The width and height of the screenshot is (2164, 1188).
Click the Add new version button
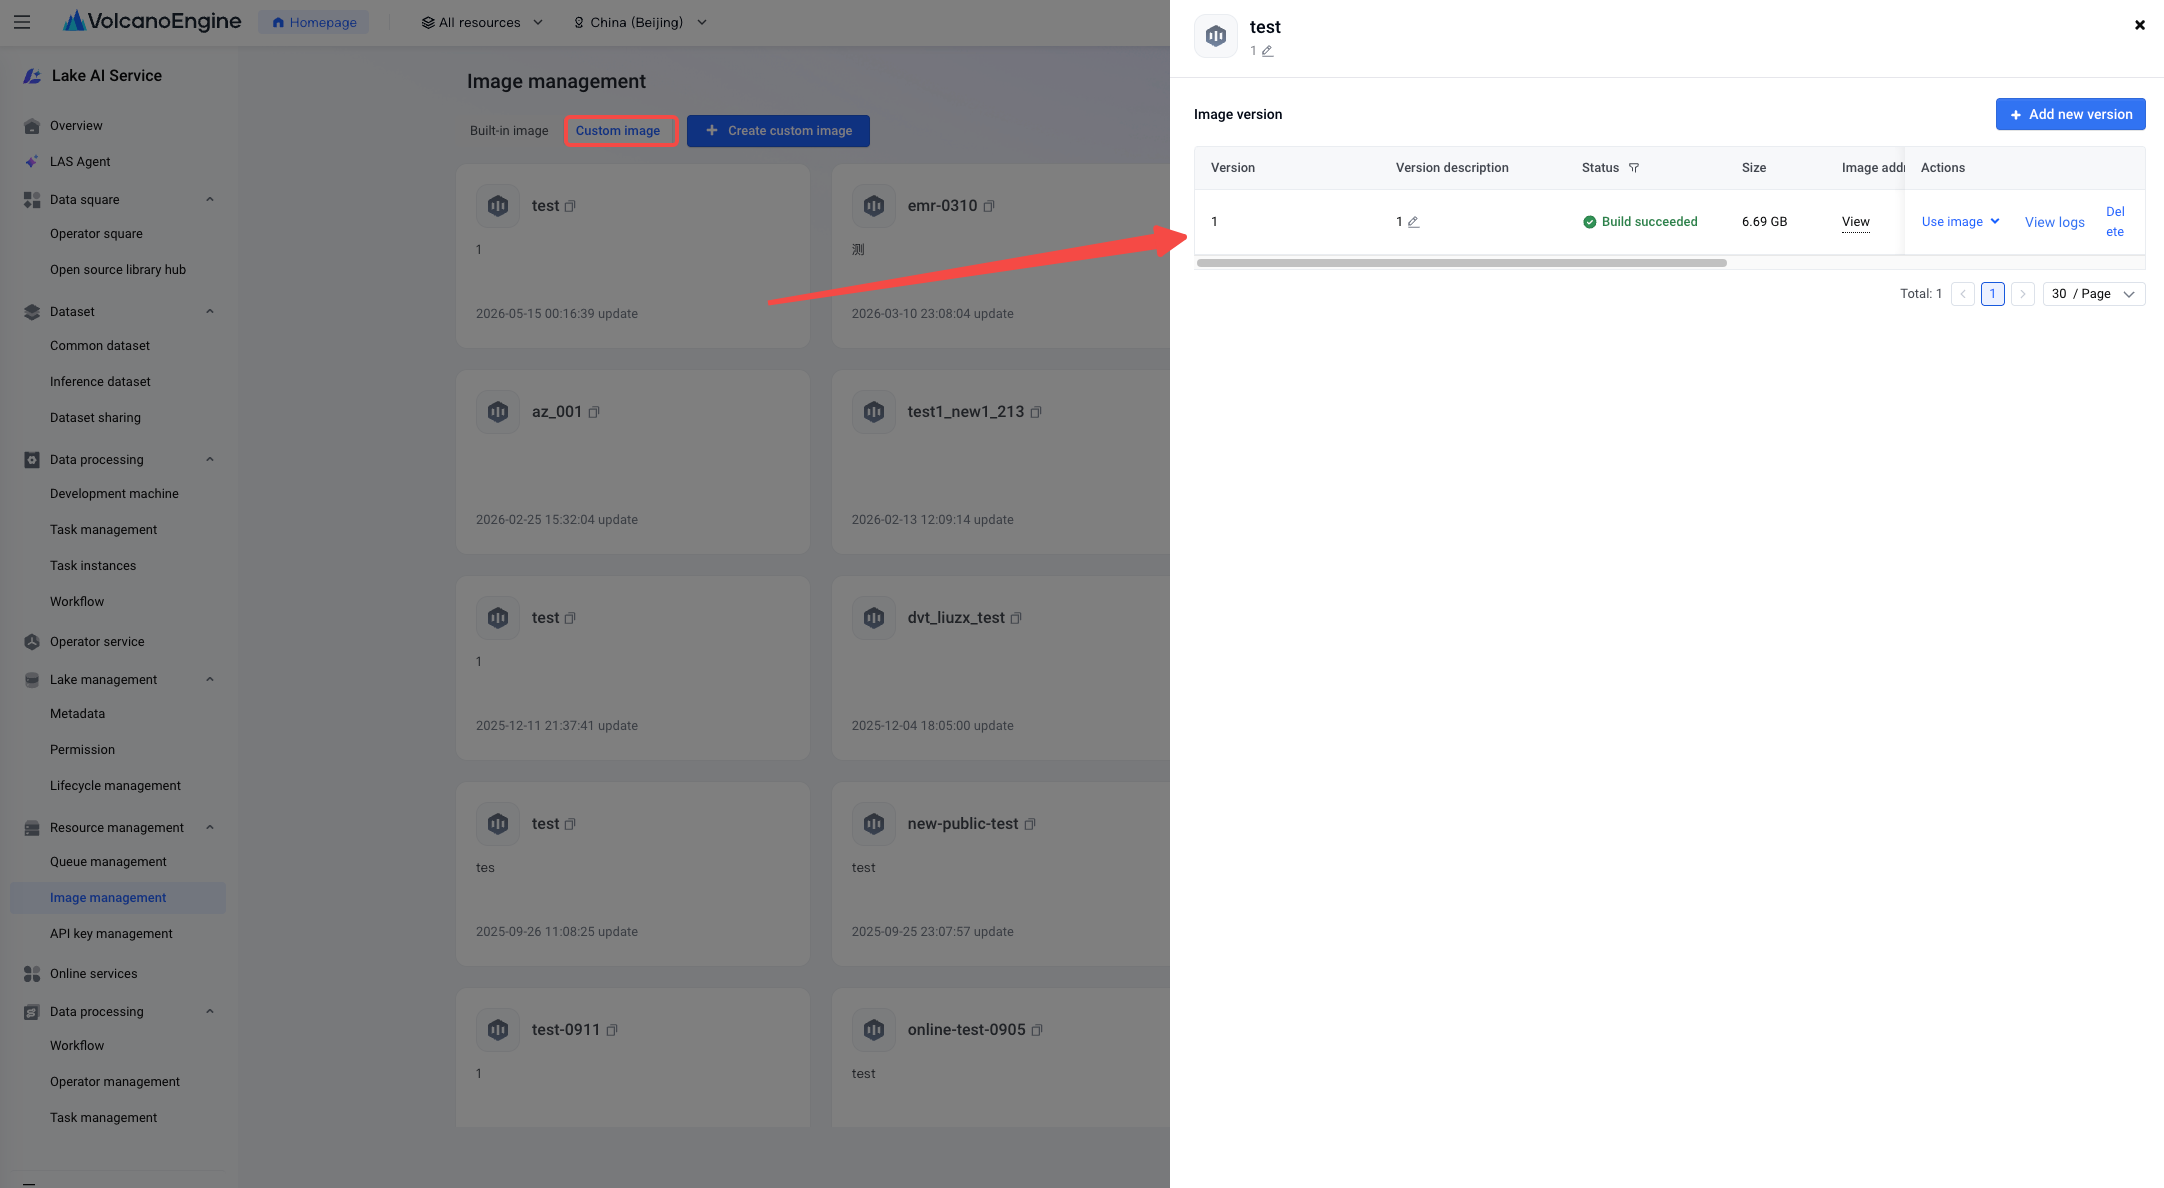click(2070, 114)
